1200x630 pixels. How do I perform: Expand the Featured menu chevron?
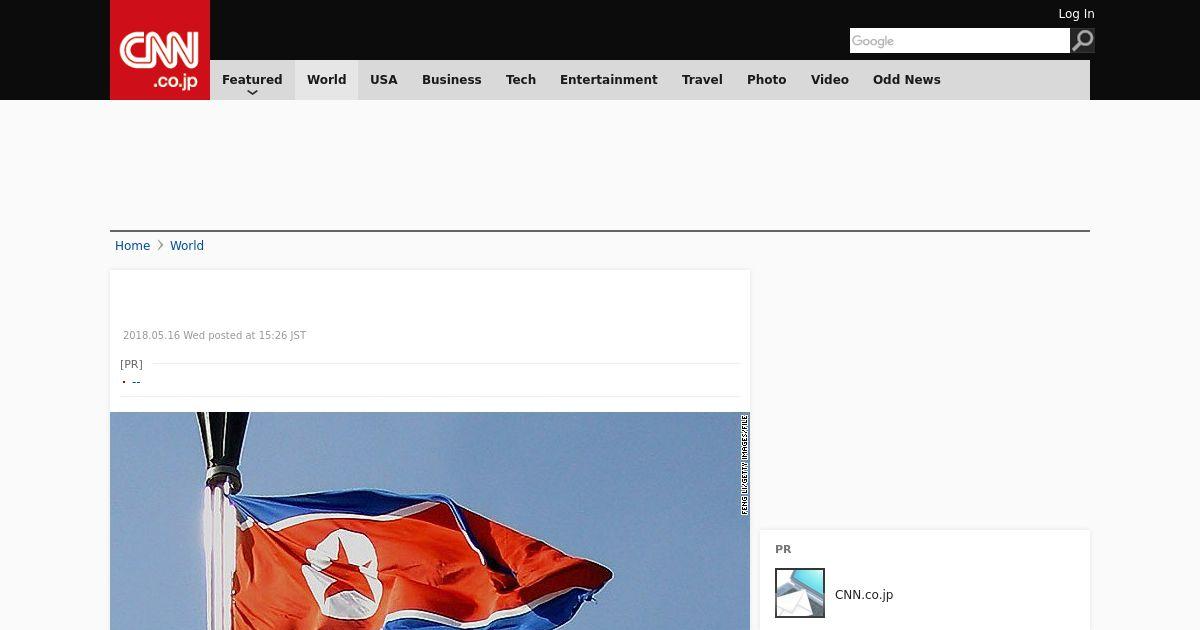point(252,92)
